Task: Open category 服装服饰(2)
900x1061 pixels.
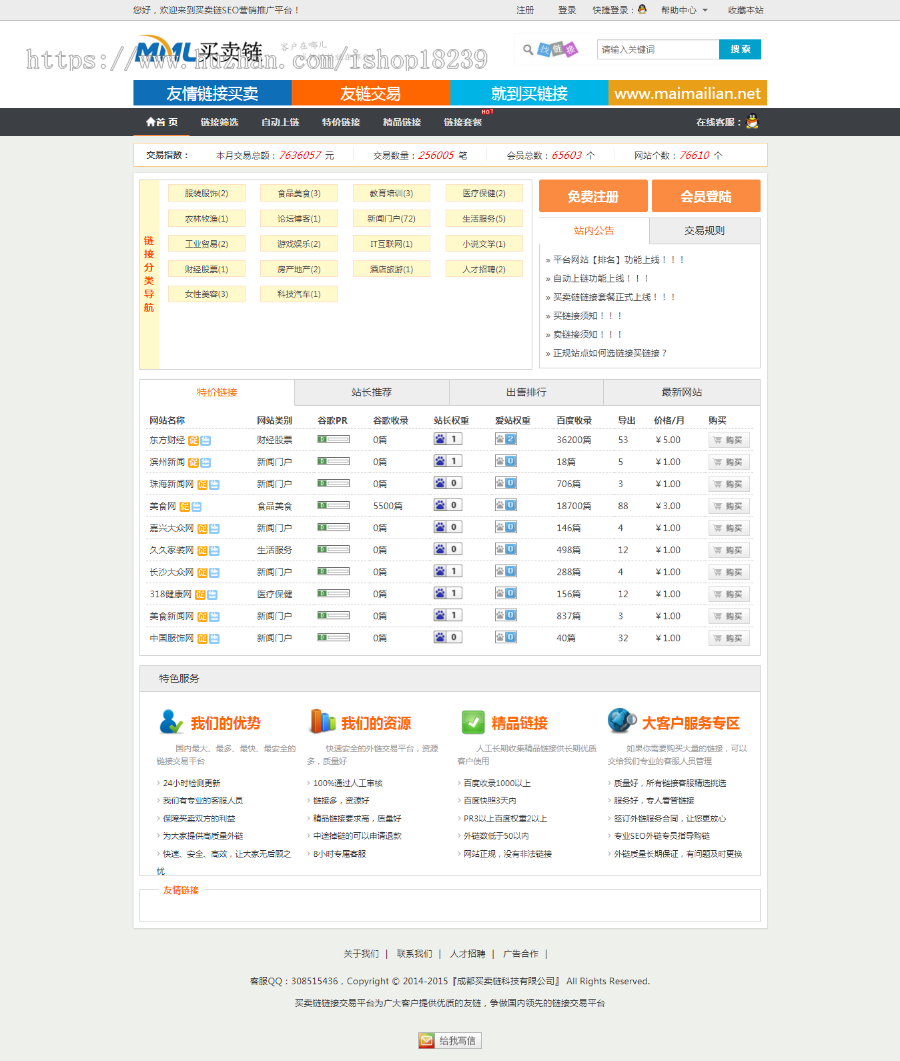Action: coord(206,194)
